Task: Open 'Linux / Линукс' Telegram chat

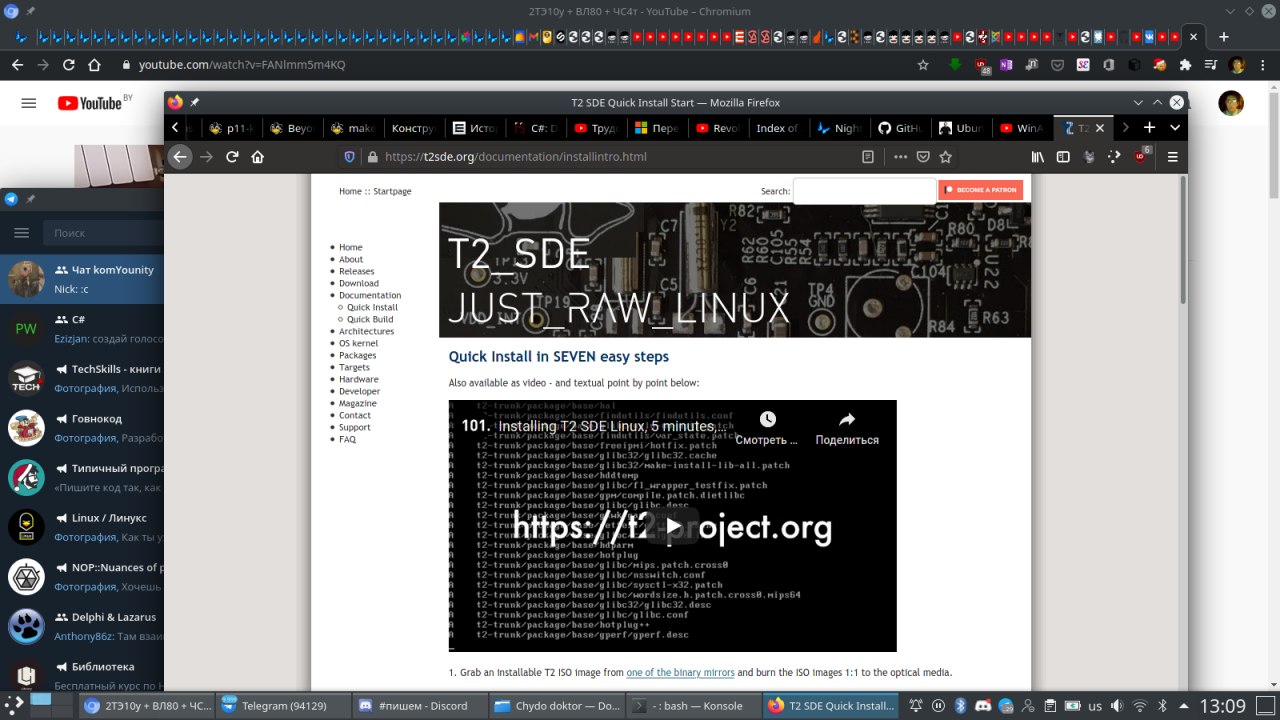Action: point(82,527)
